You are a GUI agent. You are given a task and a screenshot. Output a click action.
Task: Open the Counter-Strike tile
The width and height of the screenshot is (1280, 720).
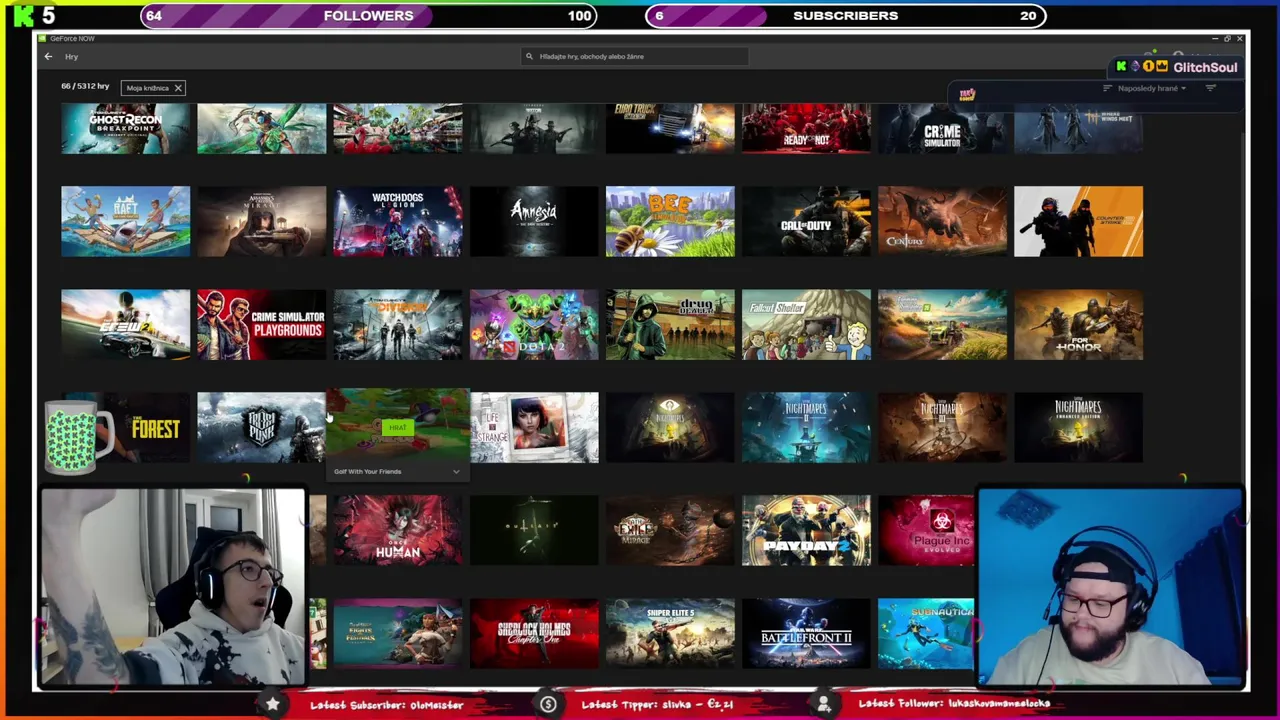(x=1078, y=221)
